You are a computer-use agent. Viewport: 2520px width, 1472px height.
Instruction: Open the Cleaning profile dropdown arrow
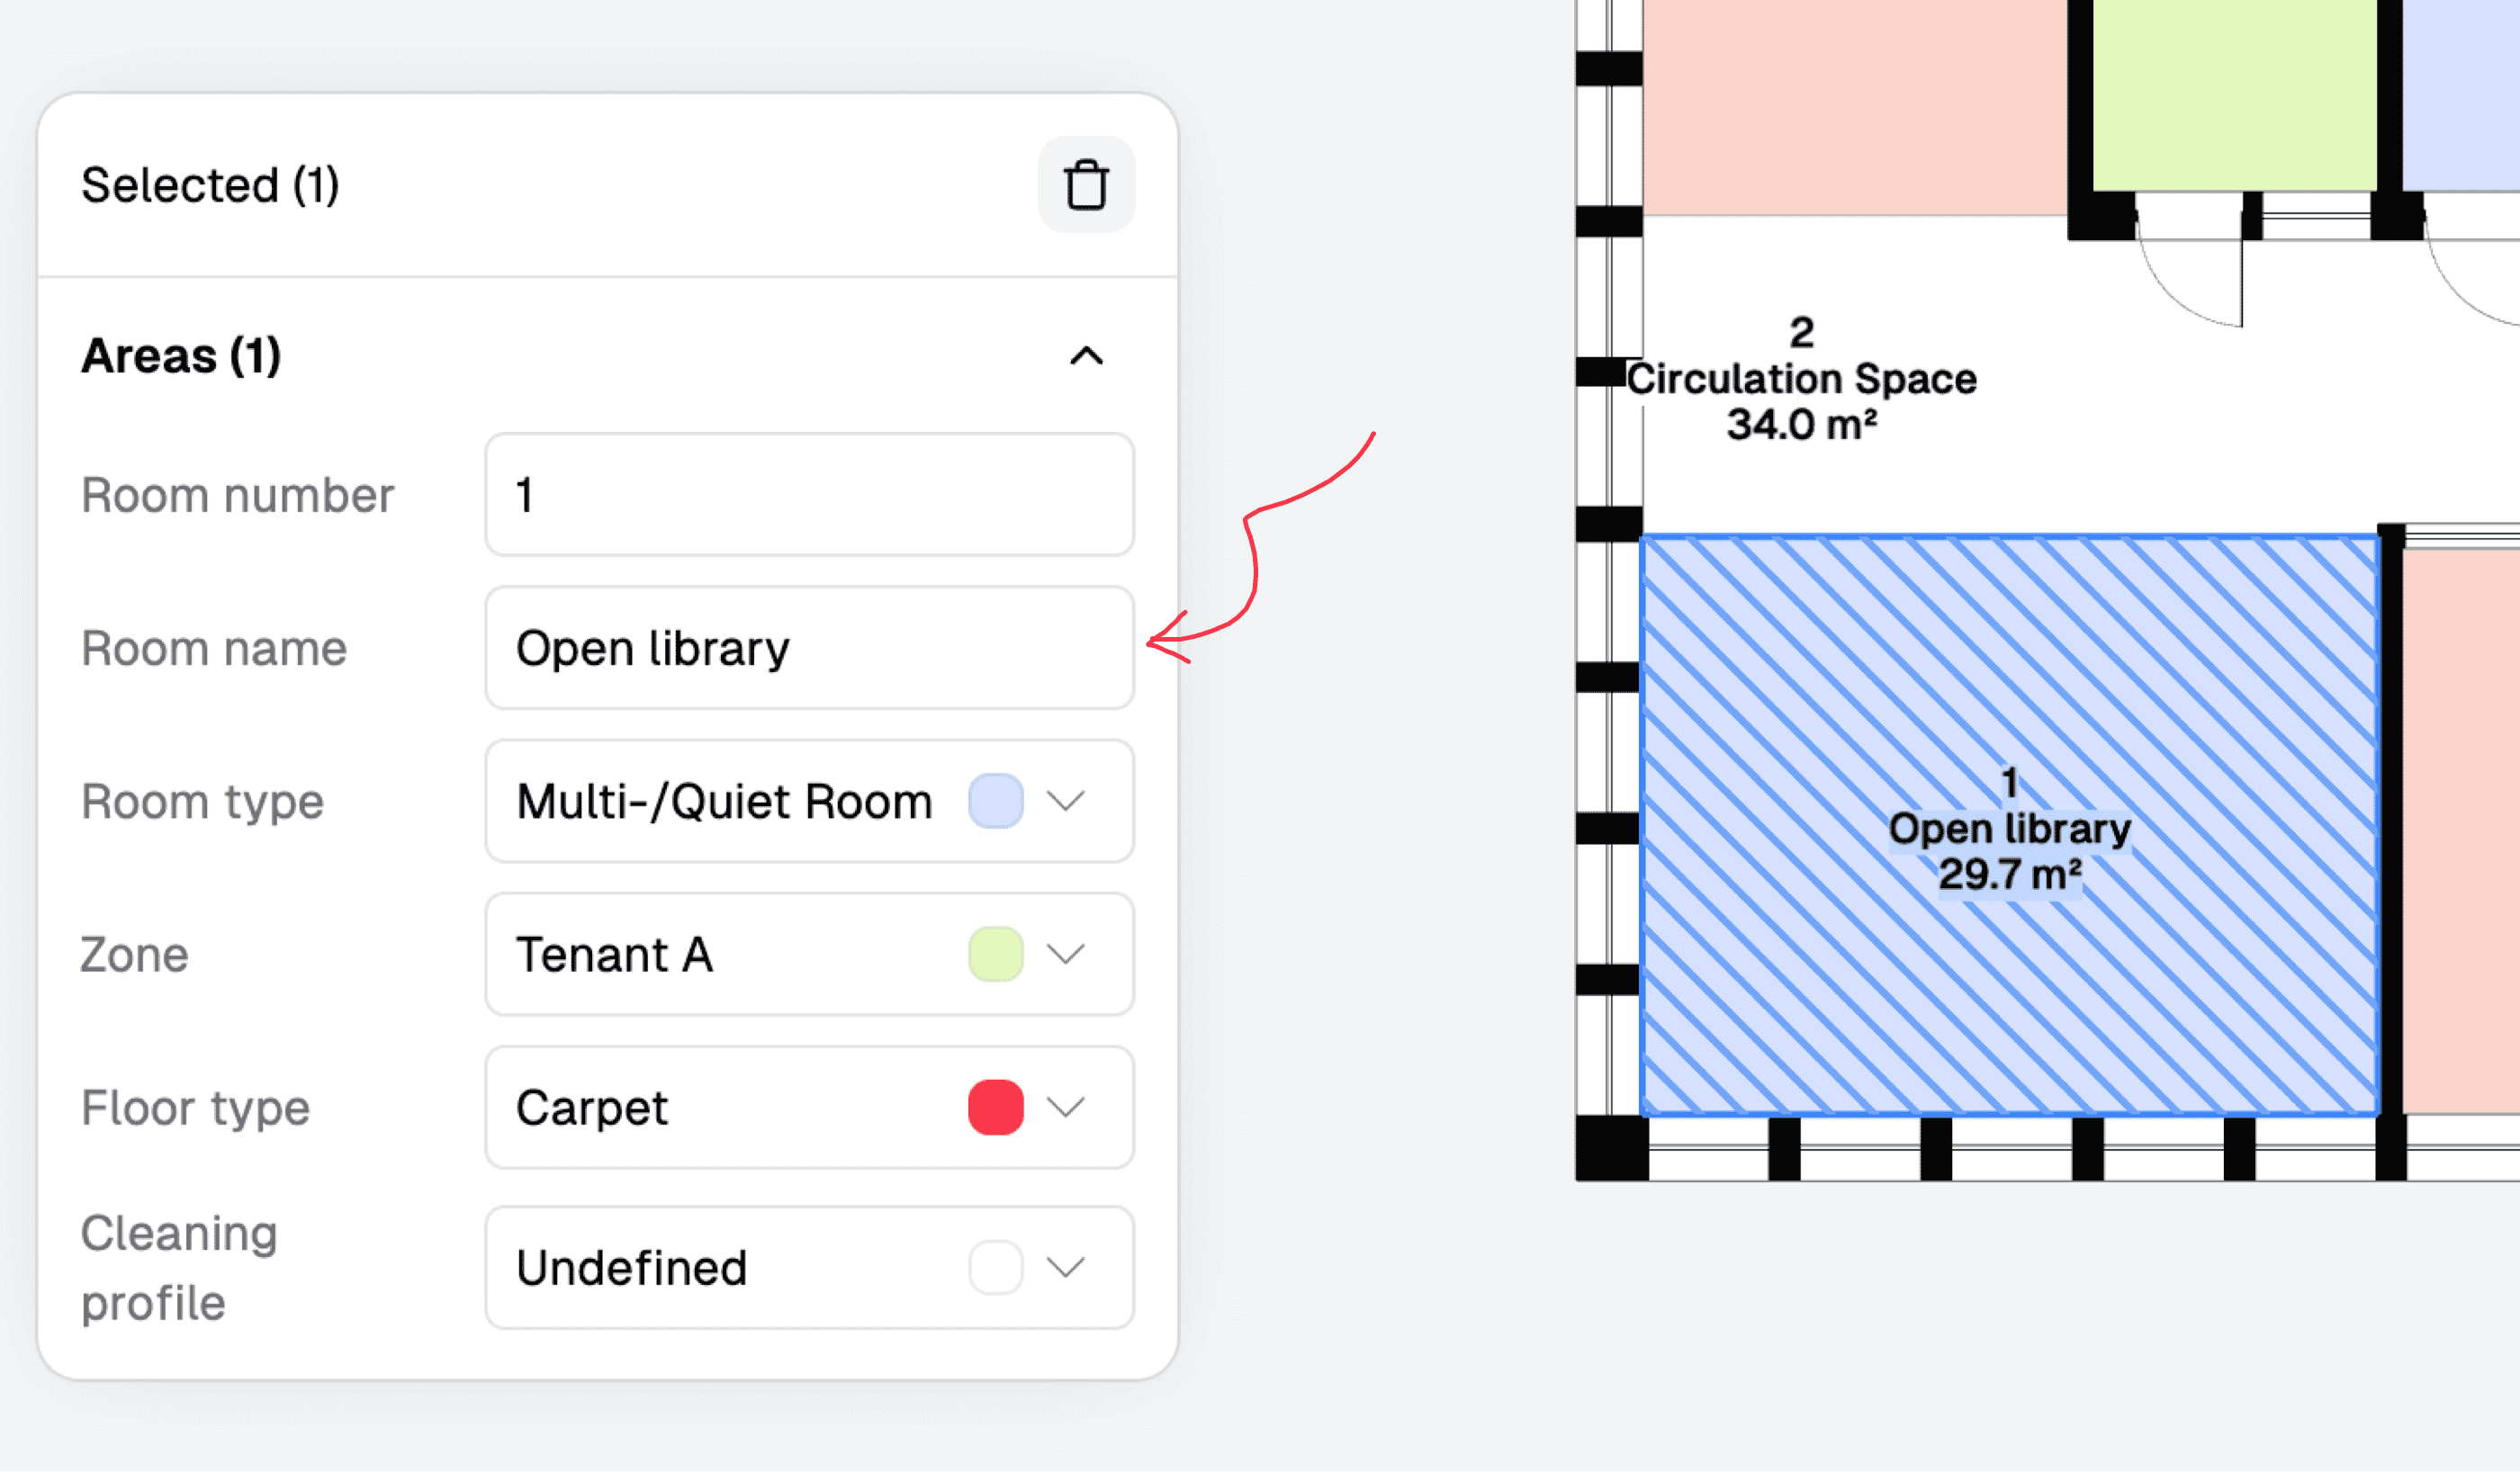pyautogui.click(x=1066, y=1267)
